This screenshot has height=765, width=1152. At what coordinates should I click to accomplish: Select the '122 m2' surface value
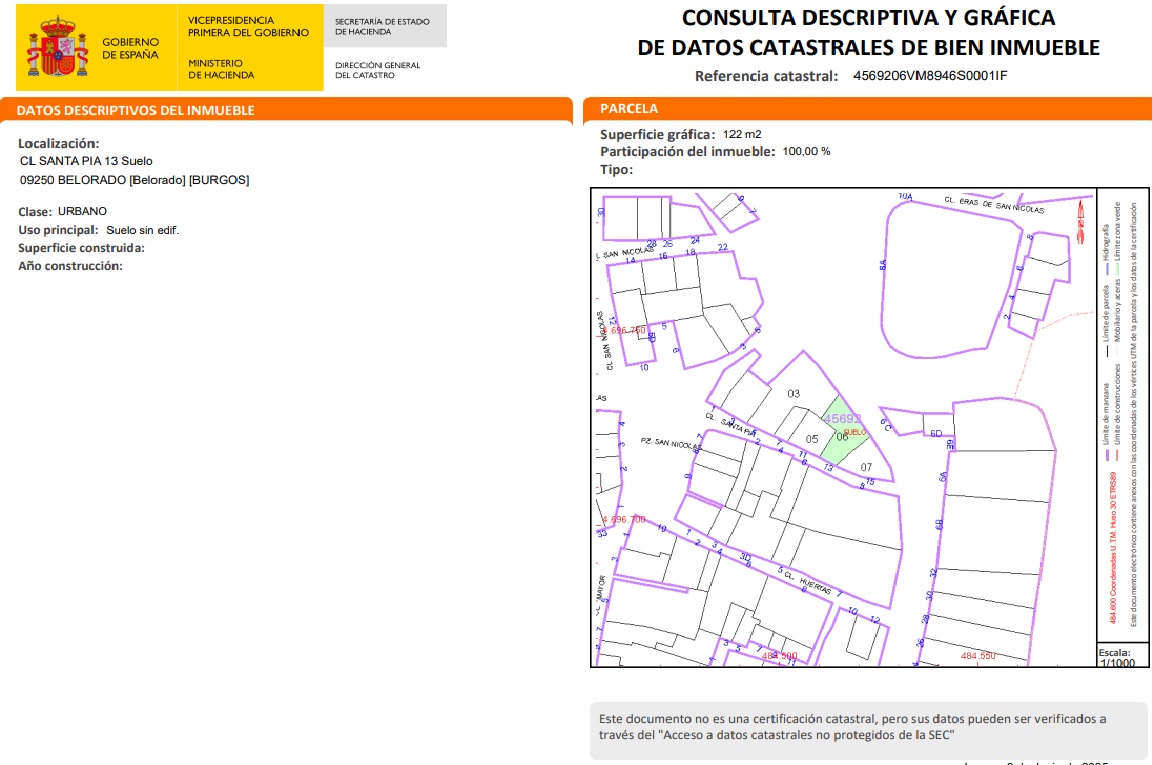(x=742, y=134)
